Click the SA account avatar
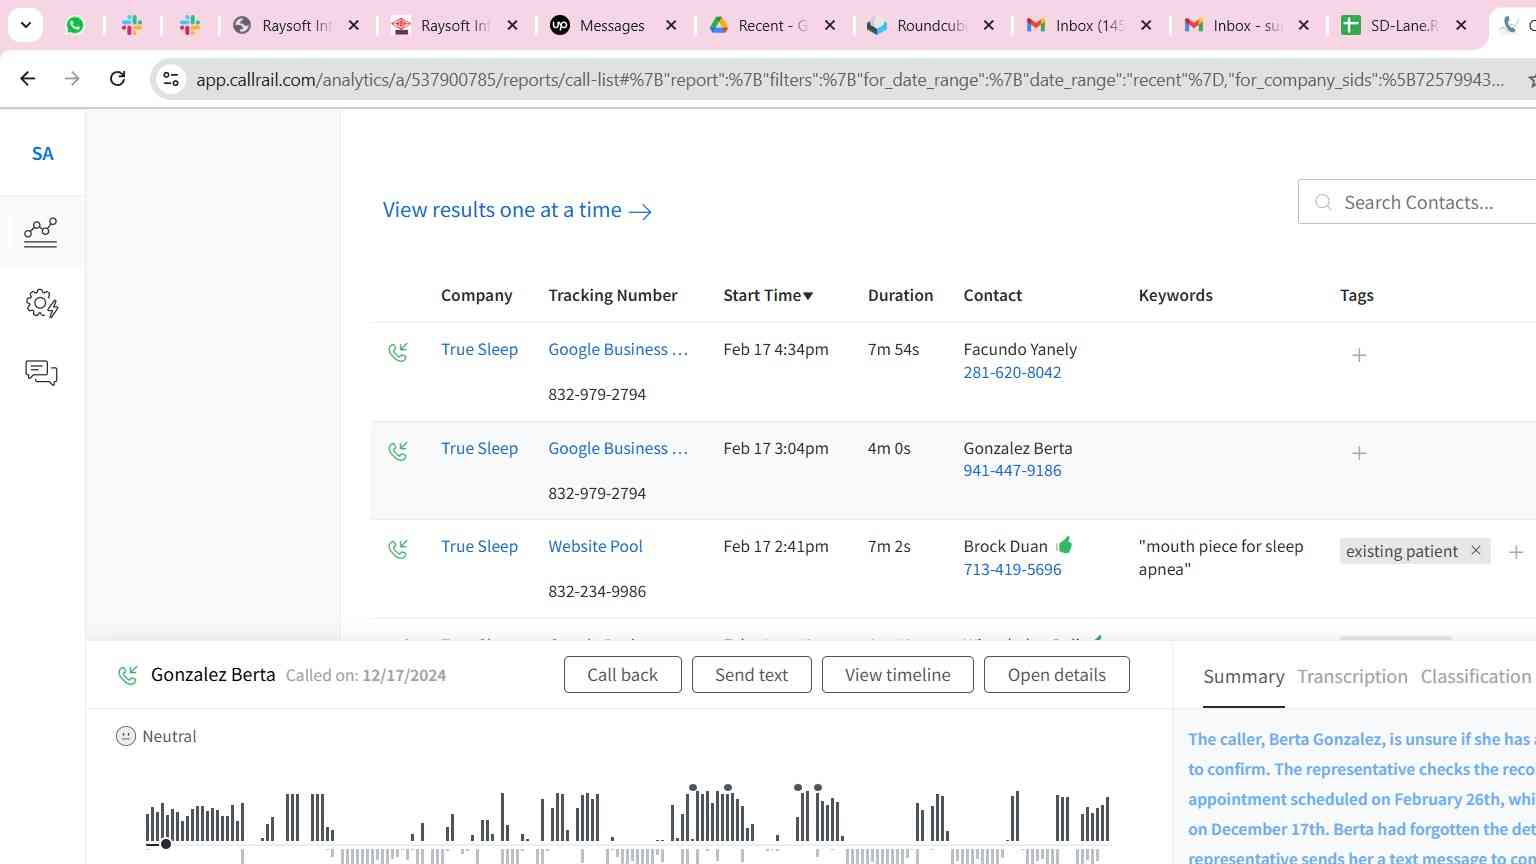This screenshot has width=1536, height=864. click(x=42, y=153)
